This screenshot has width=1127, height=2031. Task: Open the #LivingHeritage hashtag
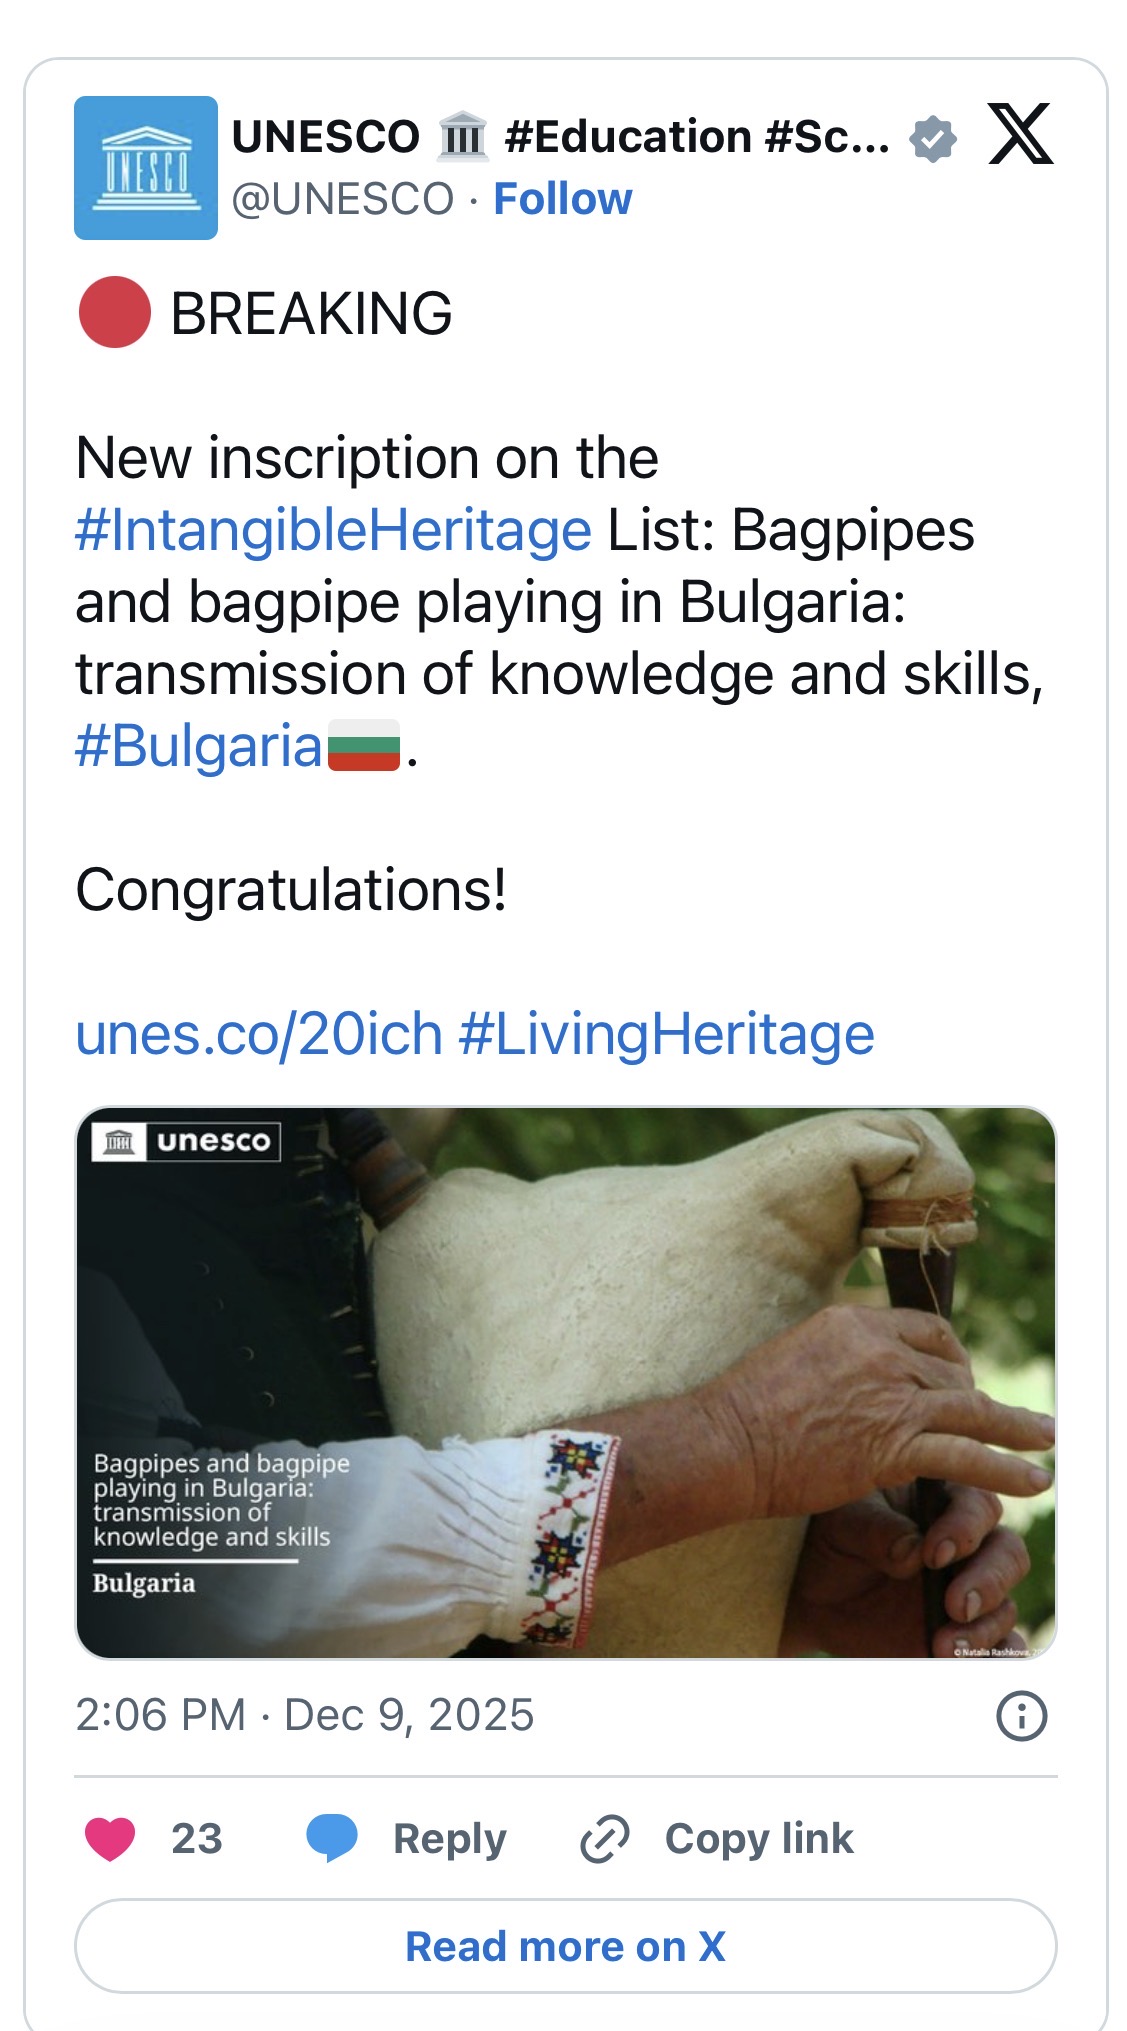666,1034
